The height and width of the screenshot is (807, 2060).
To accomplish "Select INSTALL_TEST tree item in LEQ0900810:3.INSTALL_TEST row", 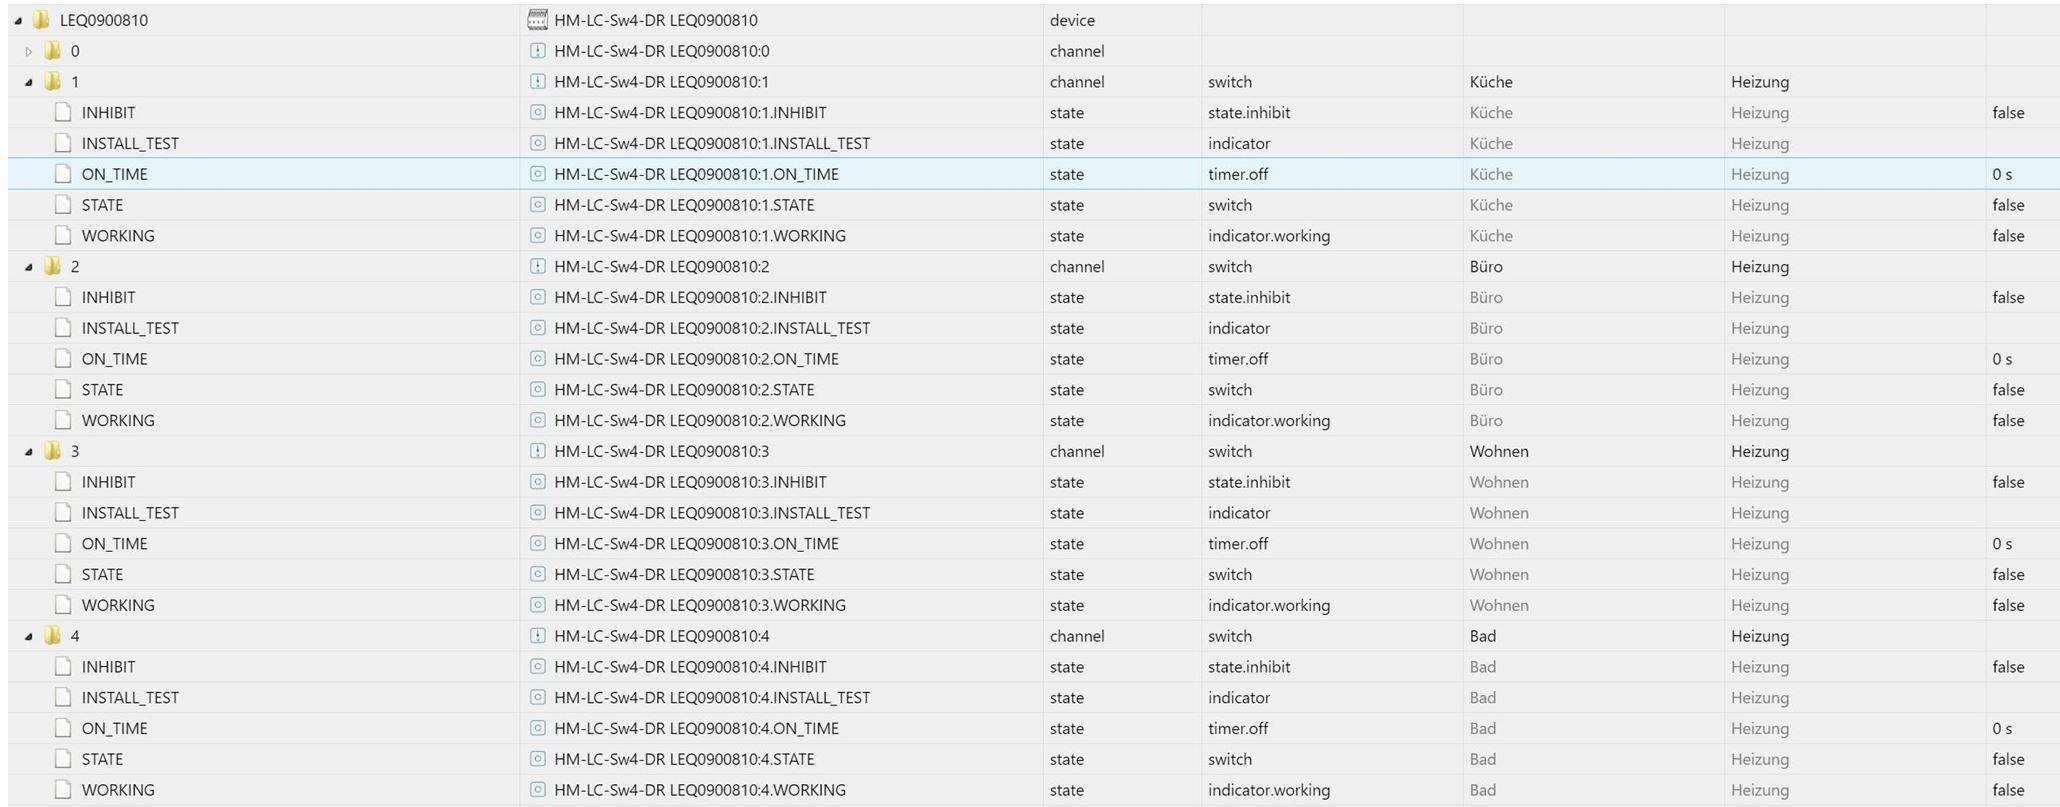I will click(x=130, y=513).
